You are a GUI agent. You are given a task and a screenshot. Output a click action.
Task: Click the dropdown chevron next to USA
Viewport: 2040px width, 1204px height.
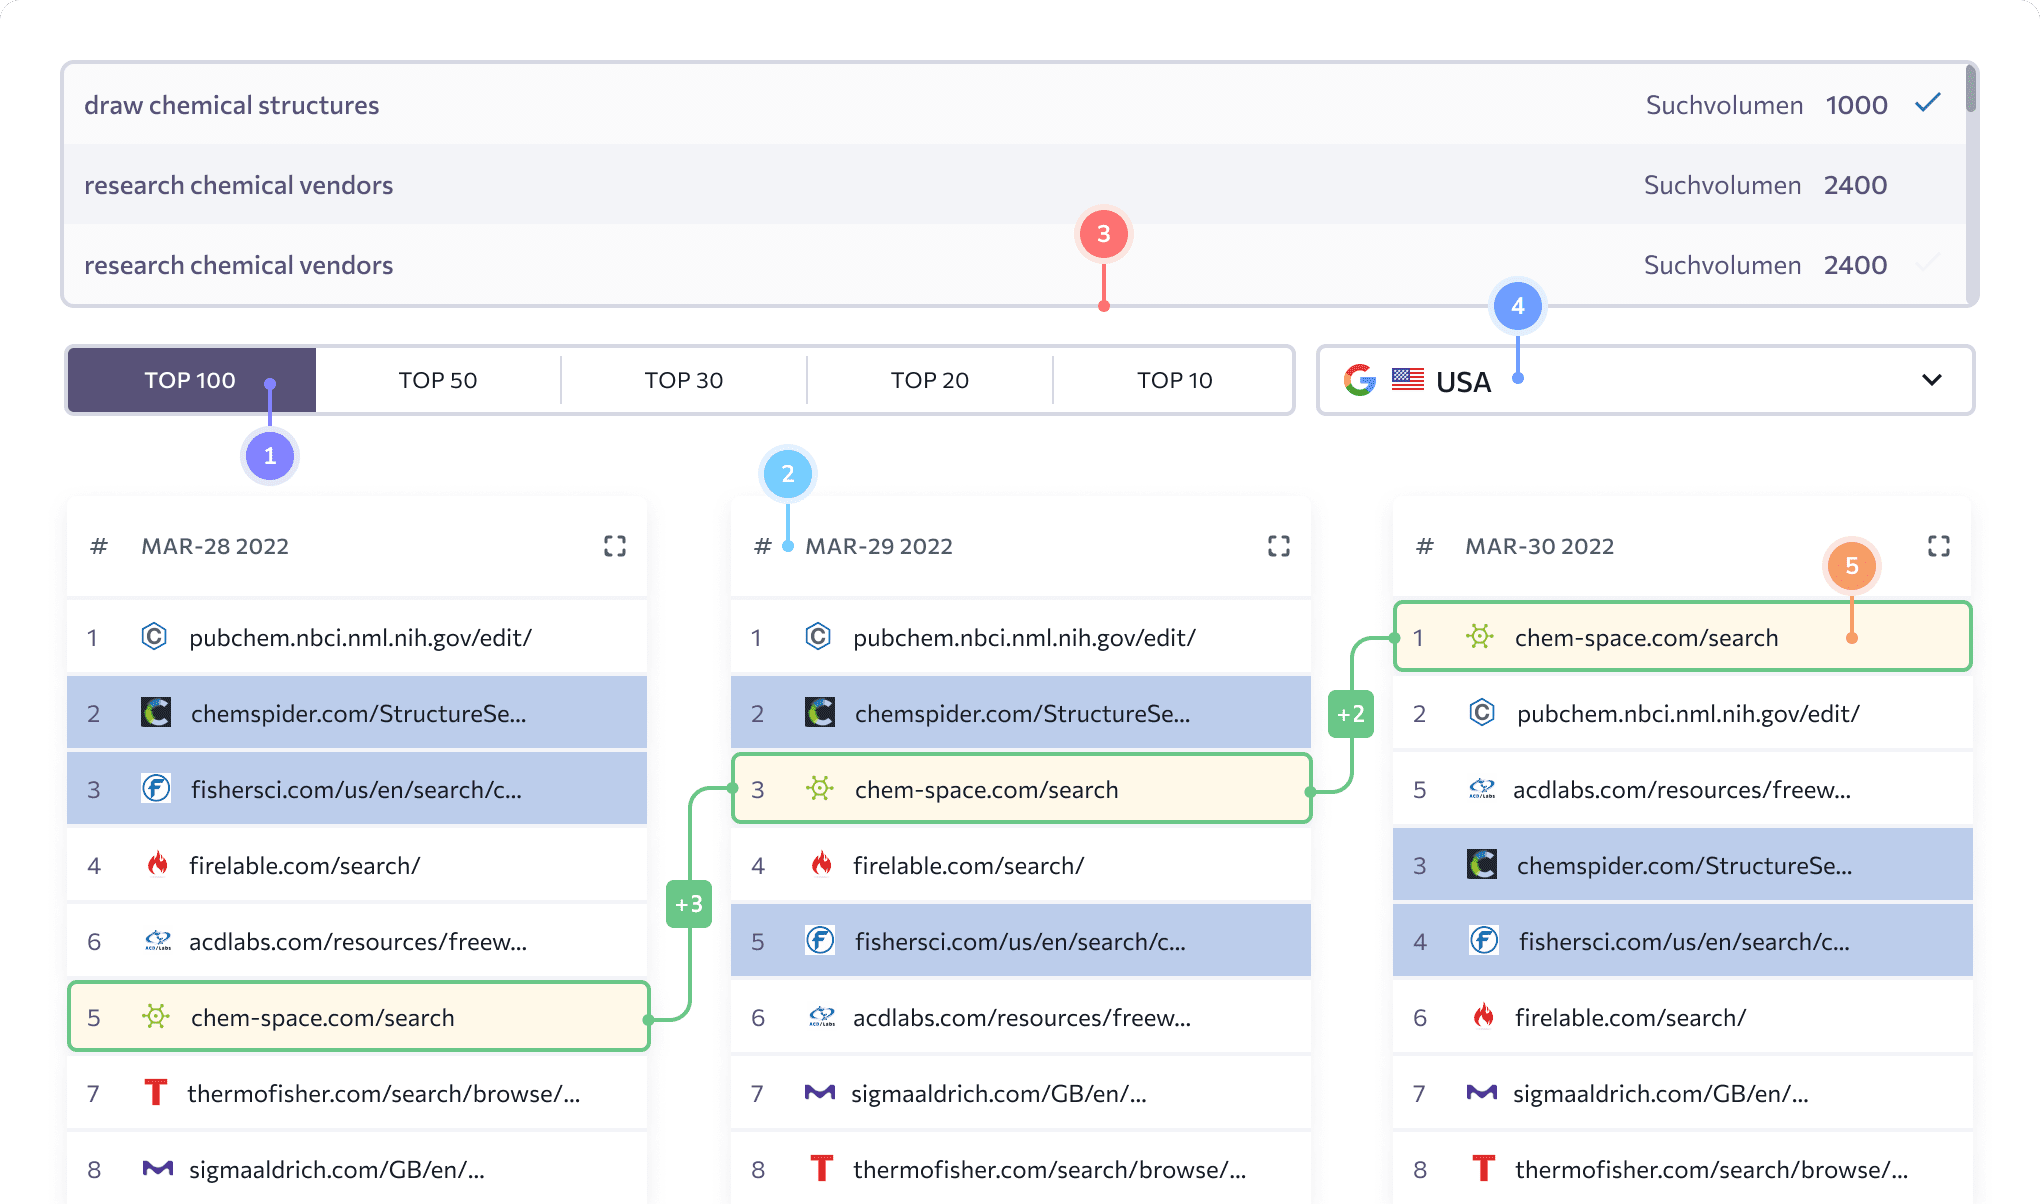[1932, 380]
